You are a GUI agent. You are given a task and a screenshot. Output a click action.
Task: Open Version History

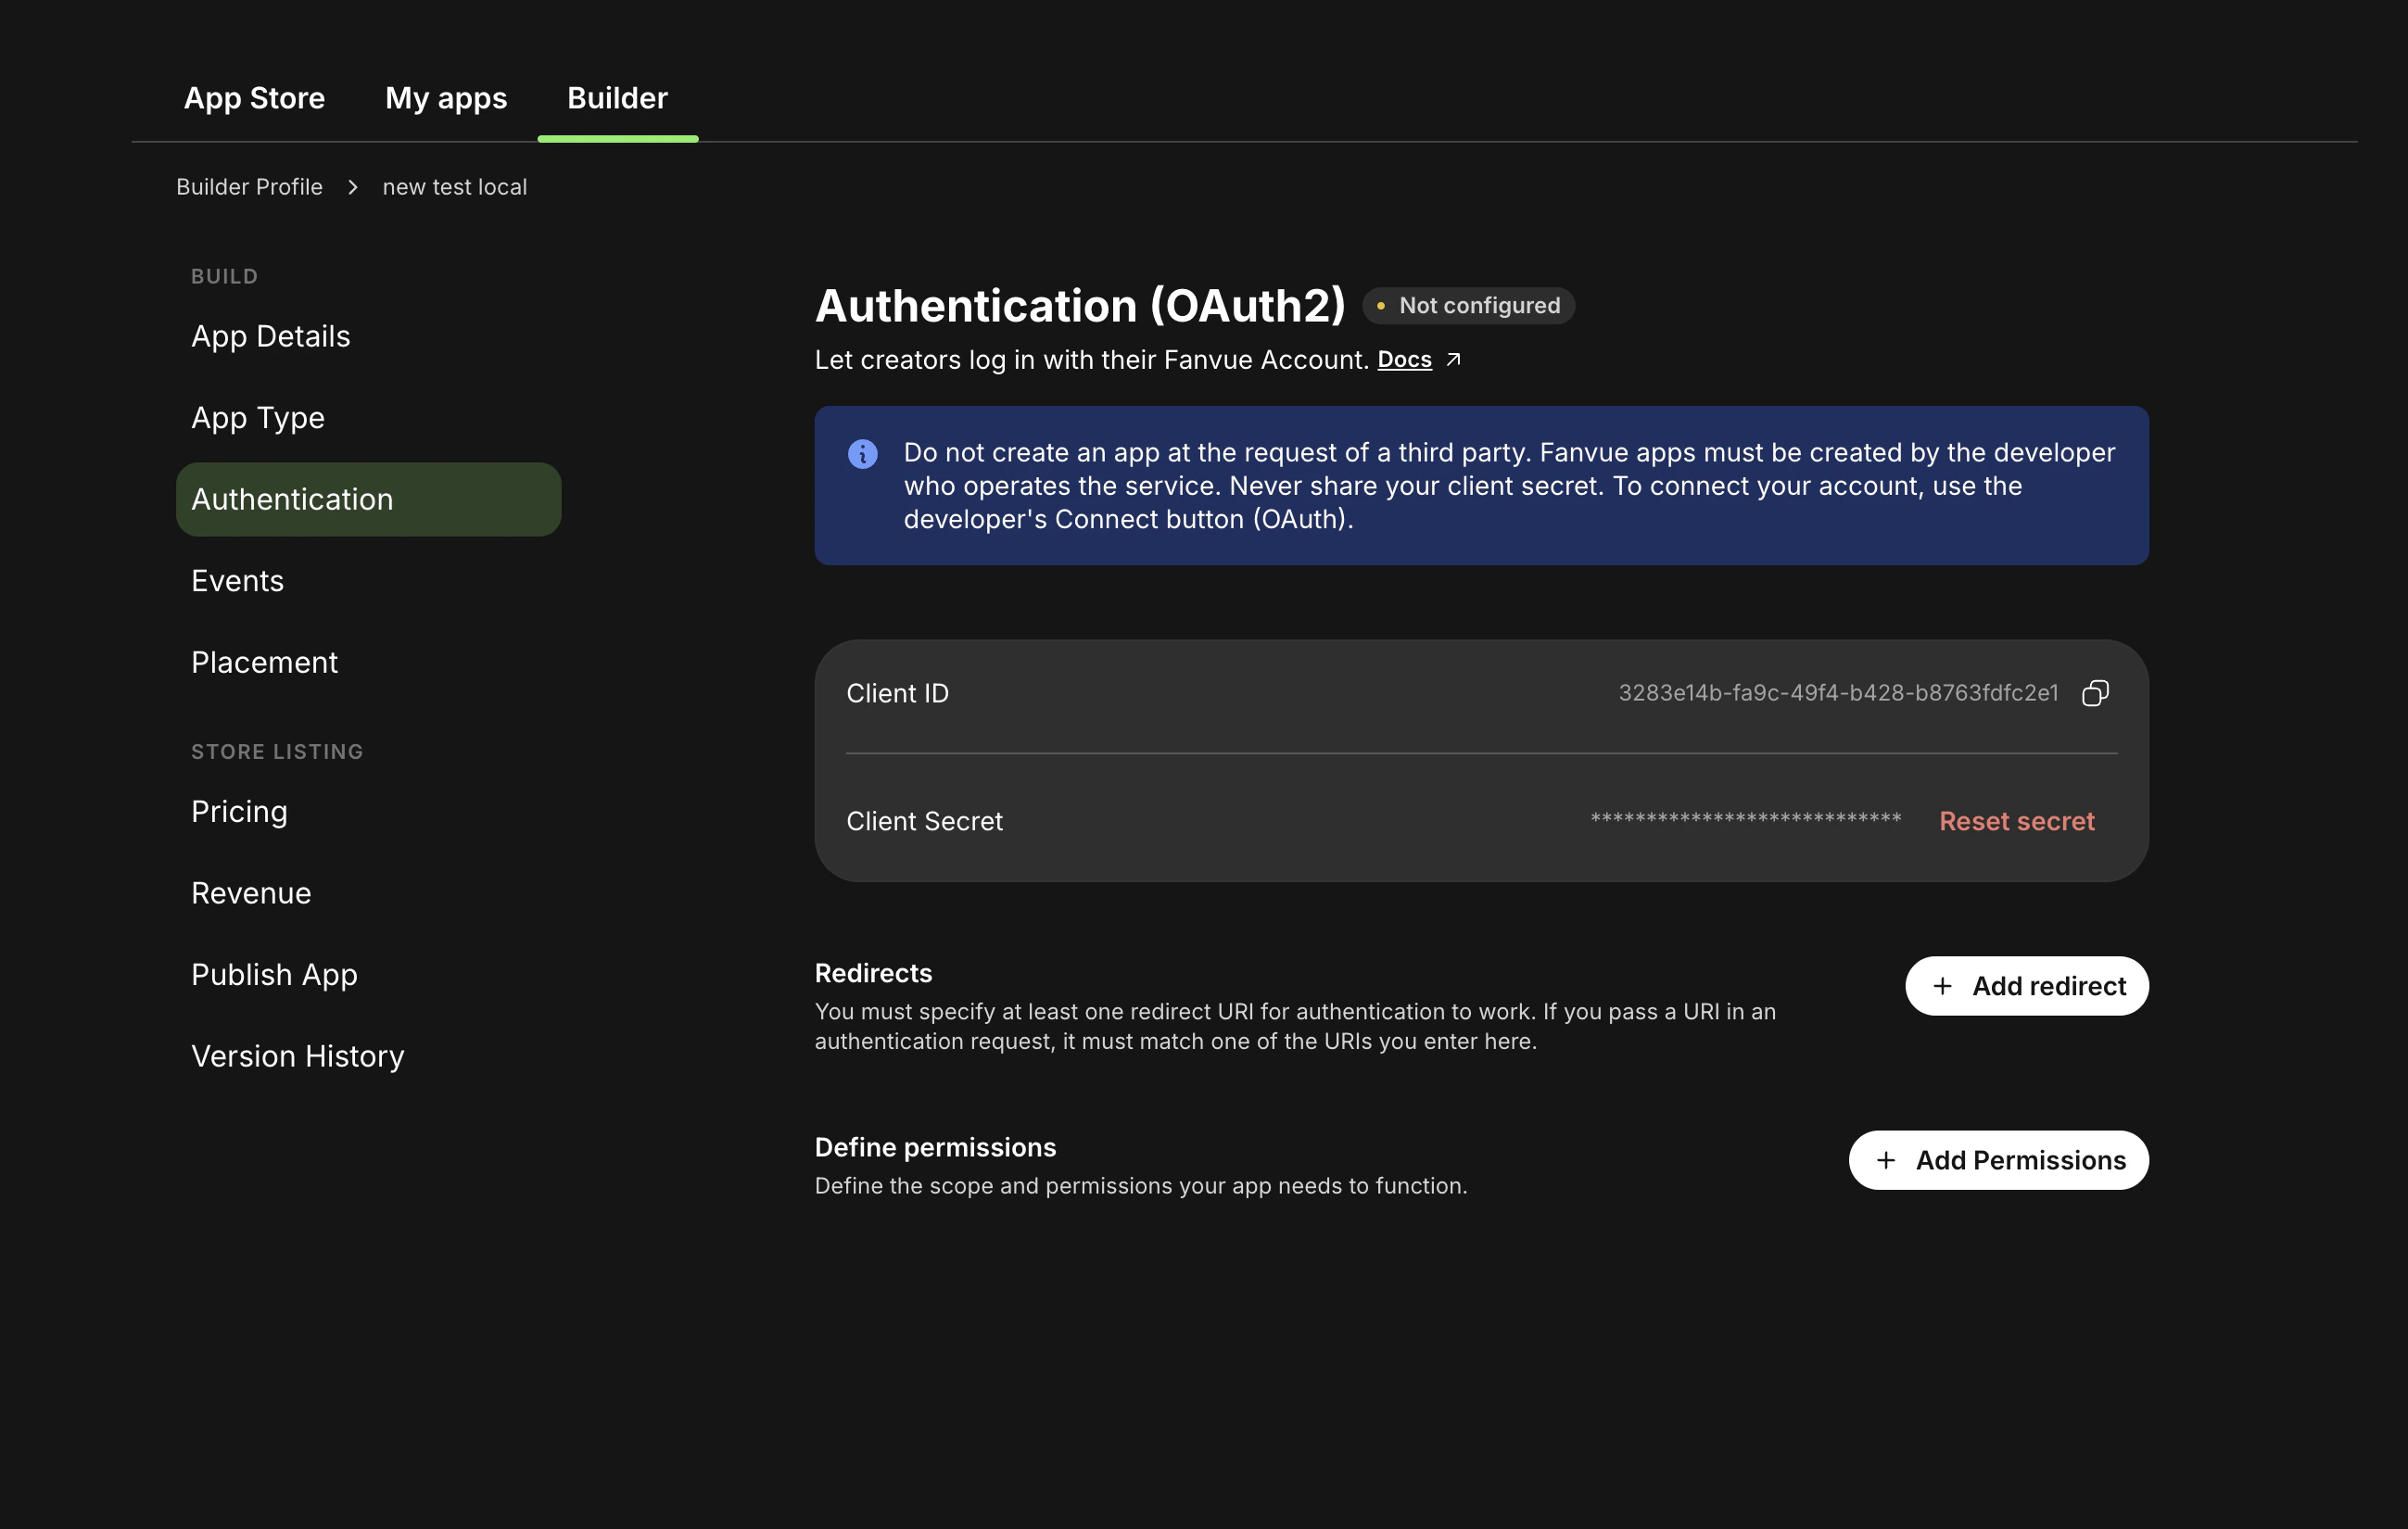368,1056
